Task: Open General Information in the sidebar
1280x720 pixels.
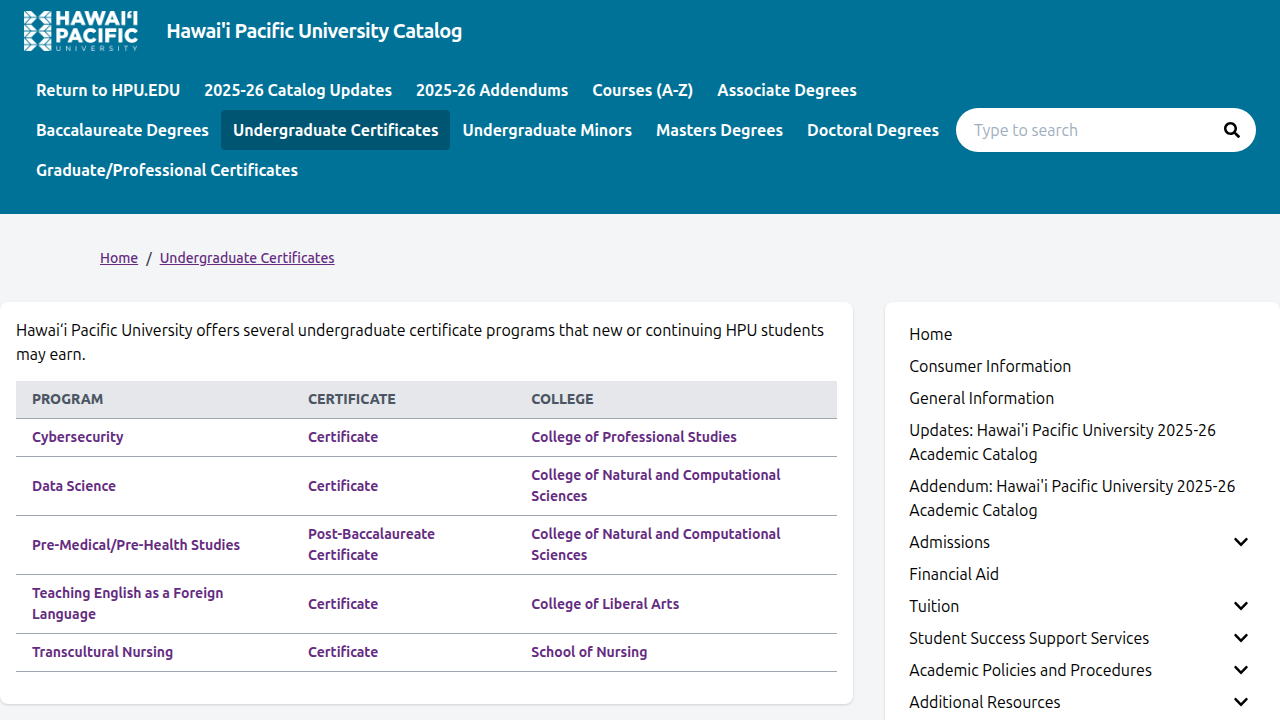Action: 981,398
